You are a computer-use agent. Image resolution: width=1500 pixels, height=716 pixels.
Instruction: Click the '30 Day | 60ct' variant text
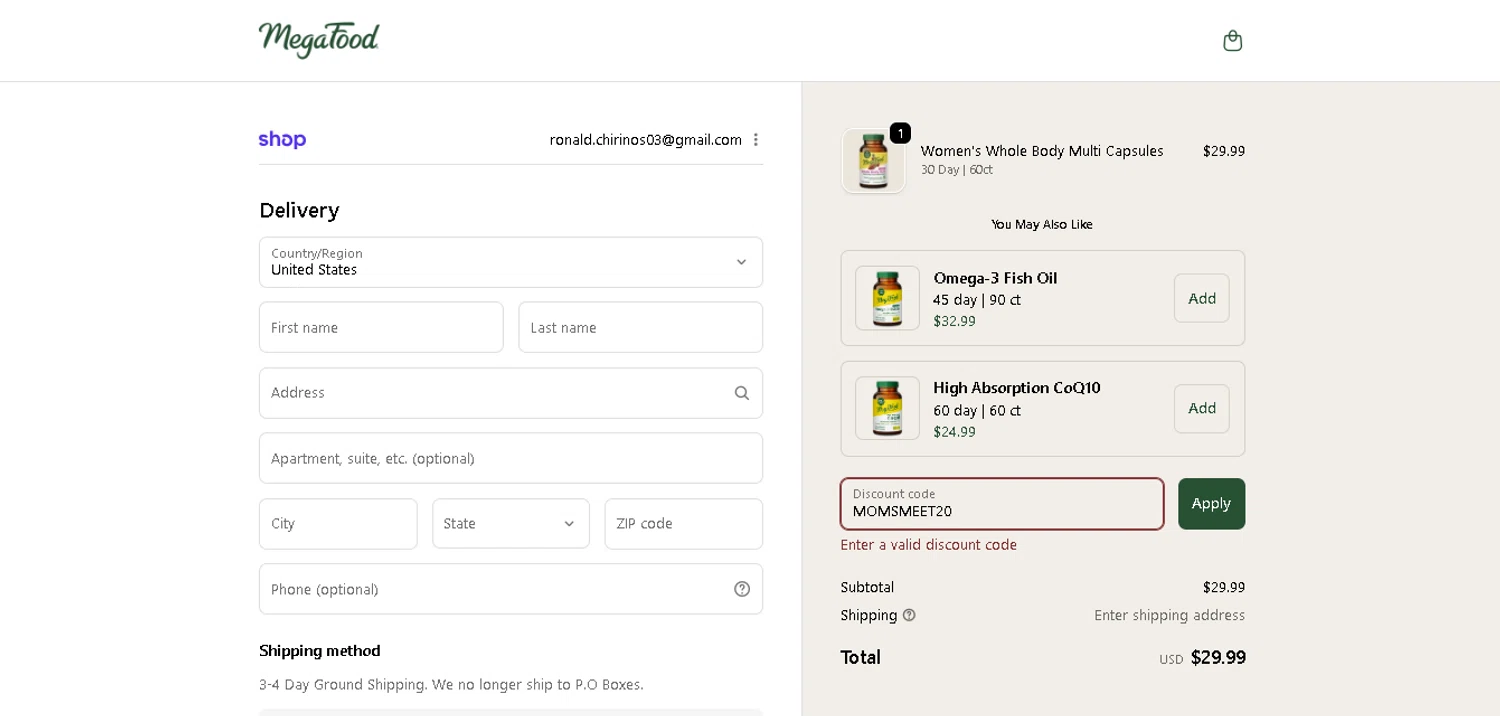click(957, 170)
